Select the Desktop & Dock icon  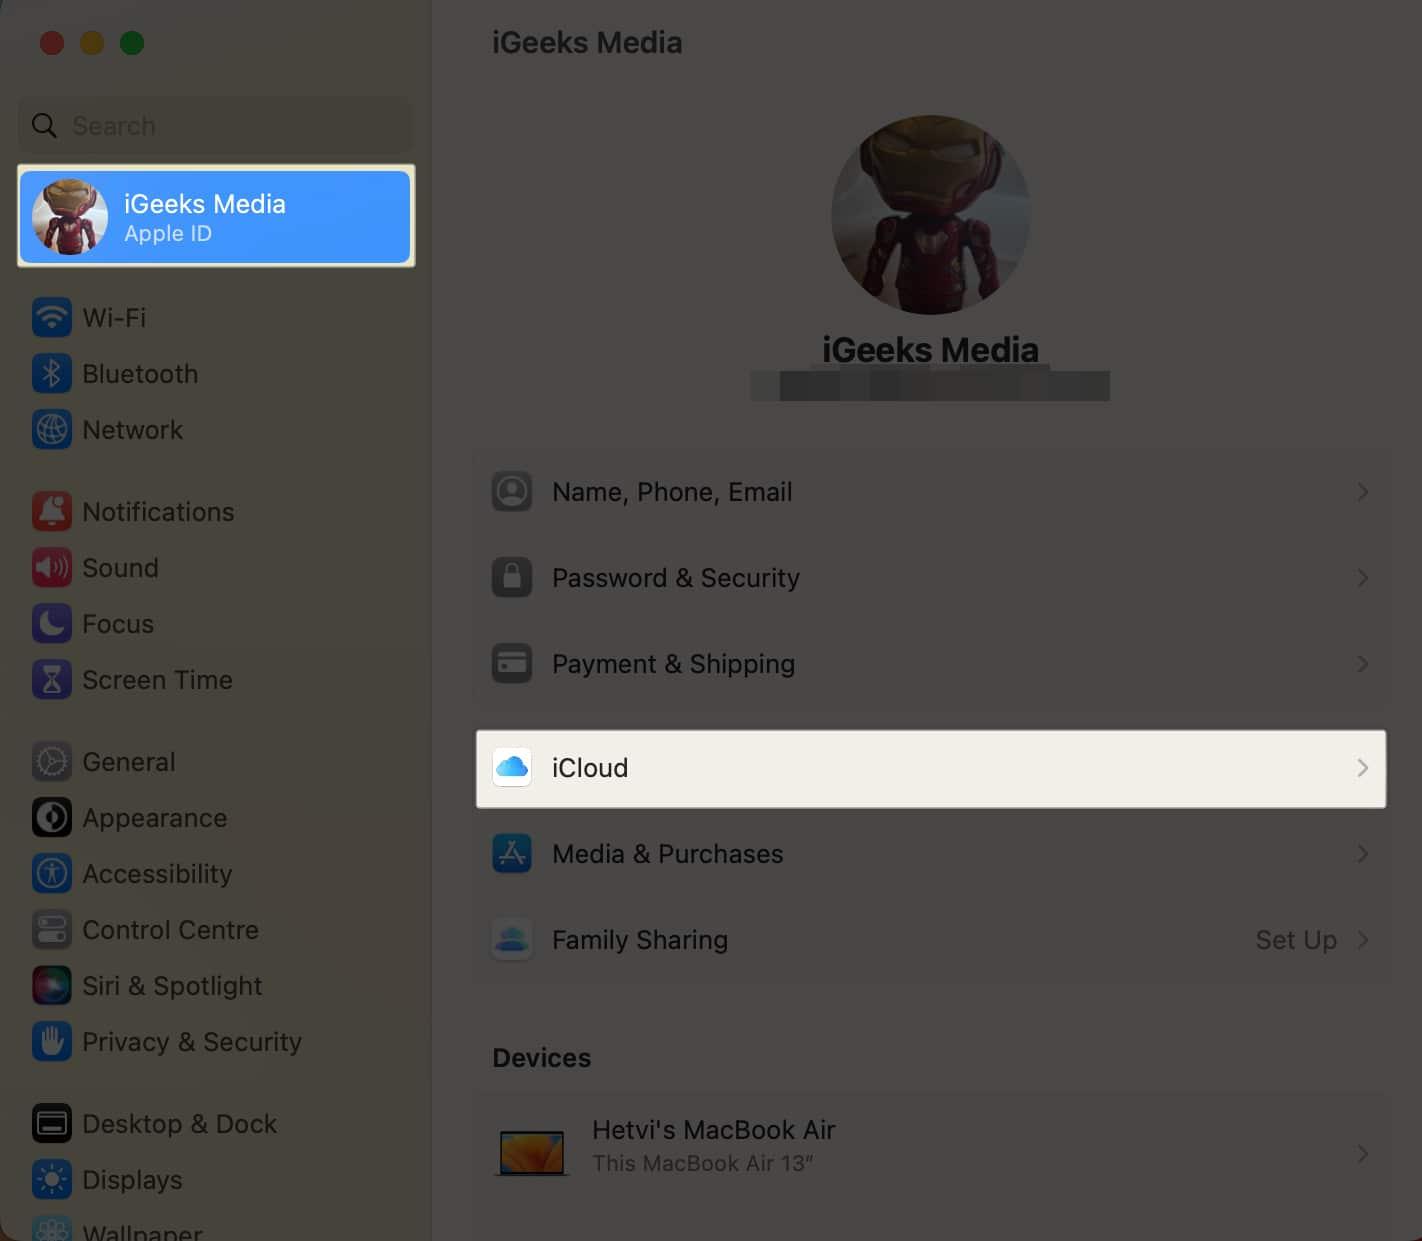[x=52, y=1124]
